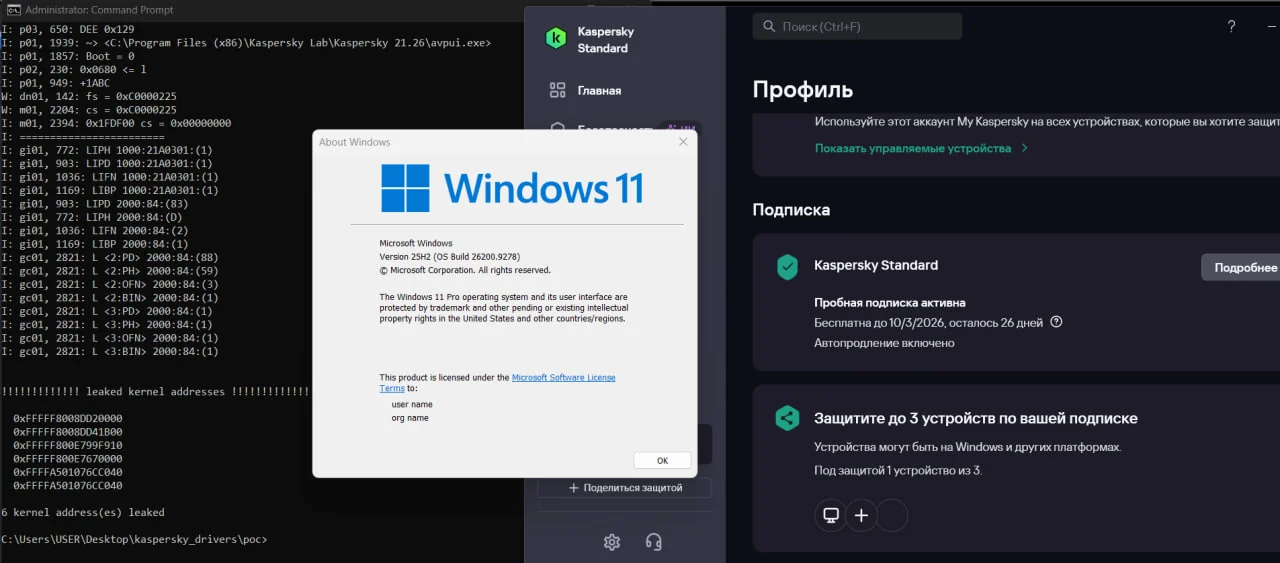The width and height of the screenshot is (1280, 563).
Task: Click the Kaspersky hexagon logo in sidebar
Action: pyautogui.click(x=555, y=39)
